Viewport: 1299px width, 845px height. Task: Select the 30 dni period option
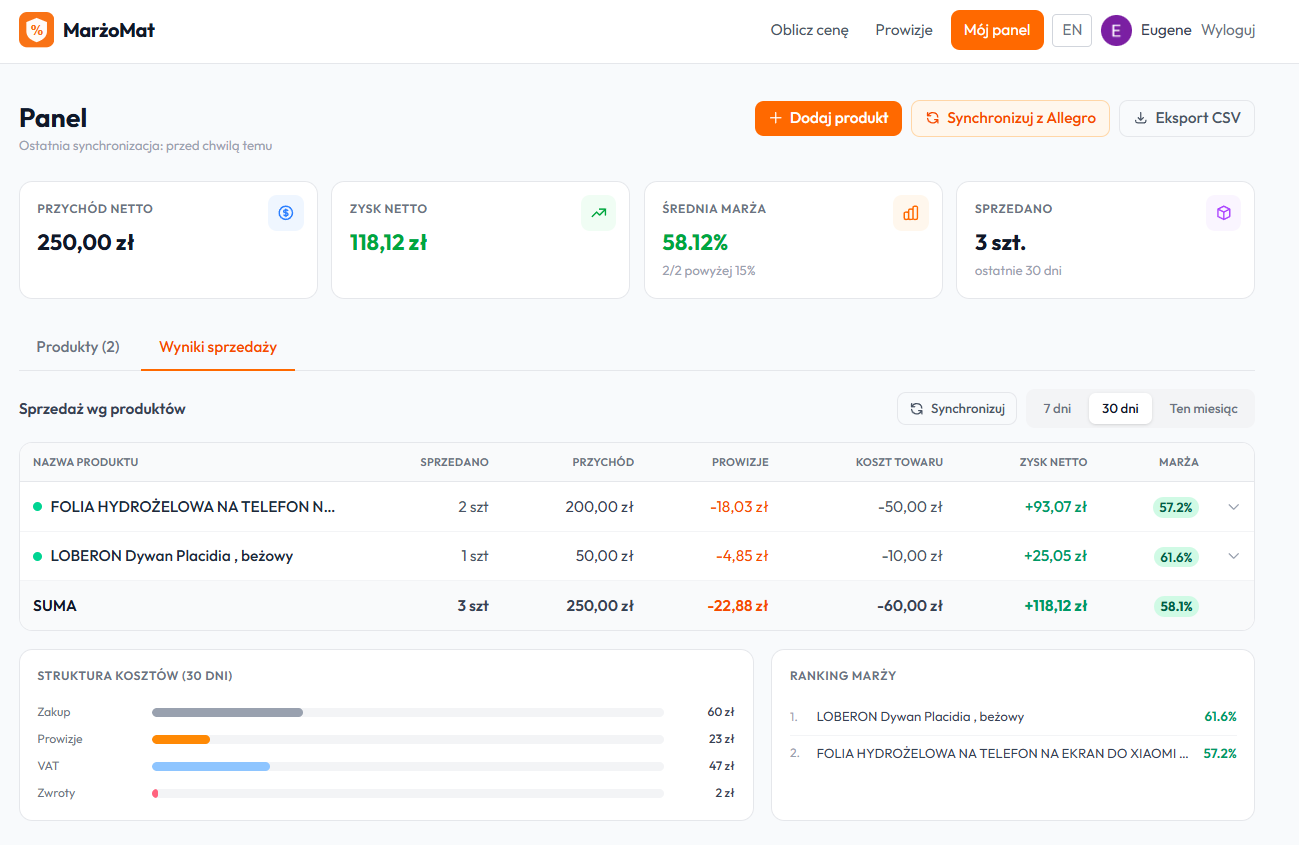tap(1120, 408)
